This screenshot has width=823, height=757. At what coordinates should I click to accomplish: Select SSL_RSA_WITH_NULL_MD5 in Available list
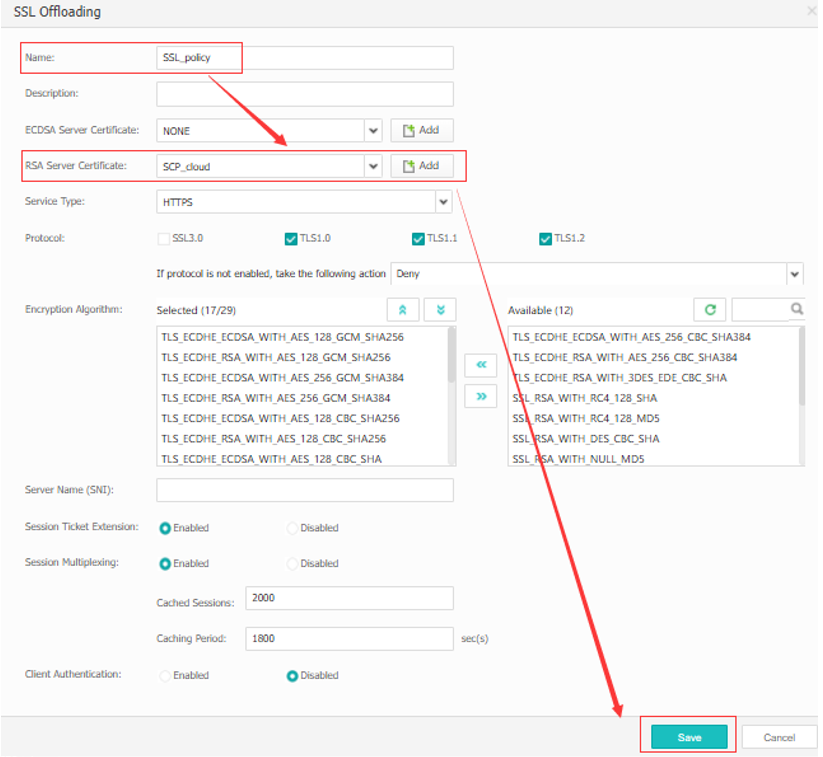tap(578, 459)
